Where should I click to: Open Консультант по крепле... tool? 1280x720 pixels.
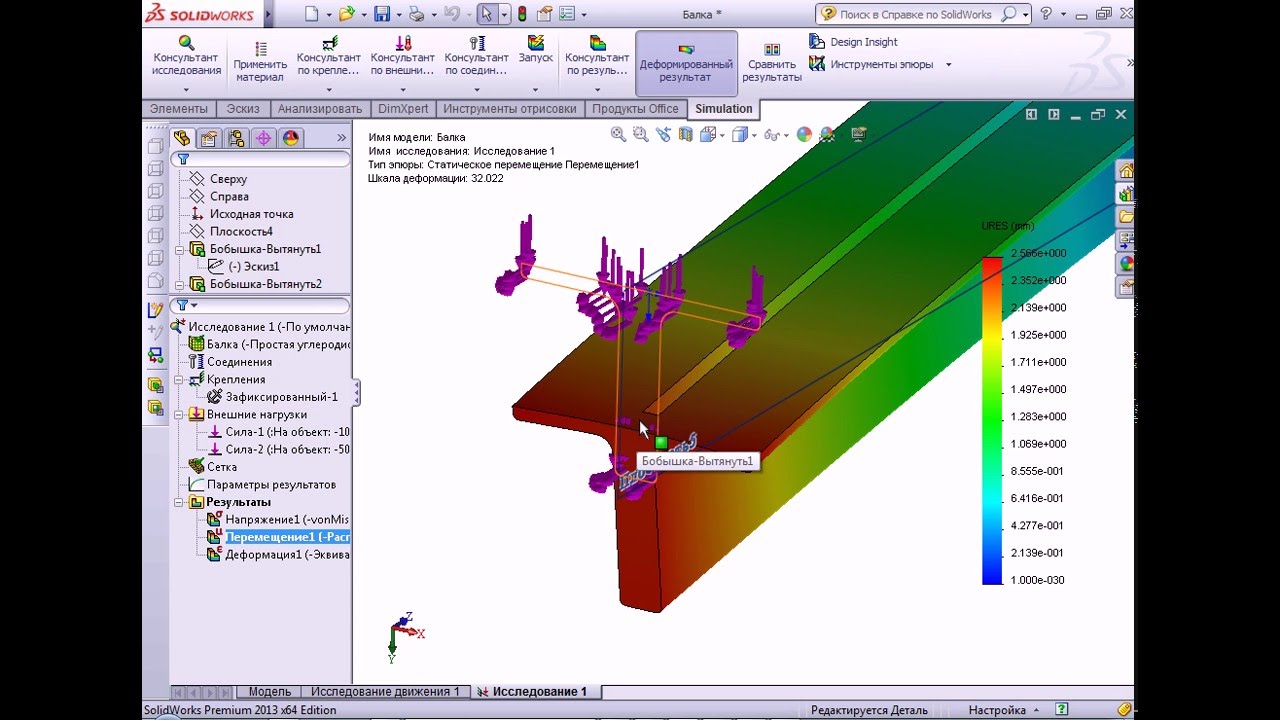[329, 62]
